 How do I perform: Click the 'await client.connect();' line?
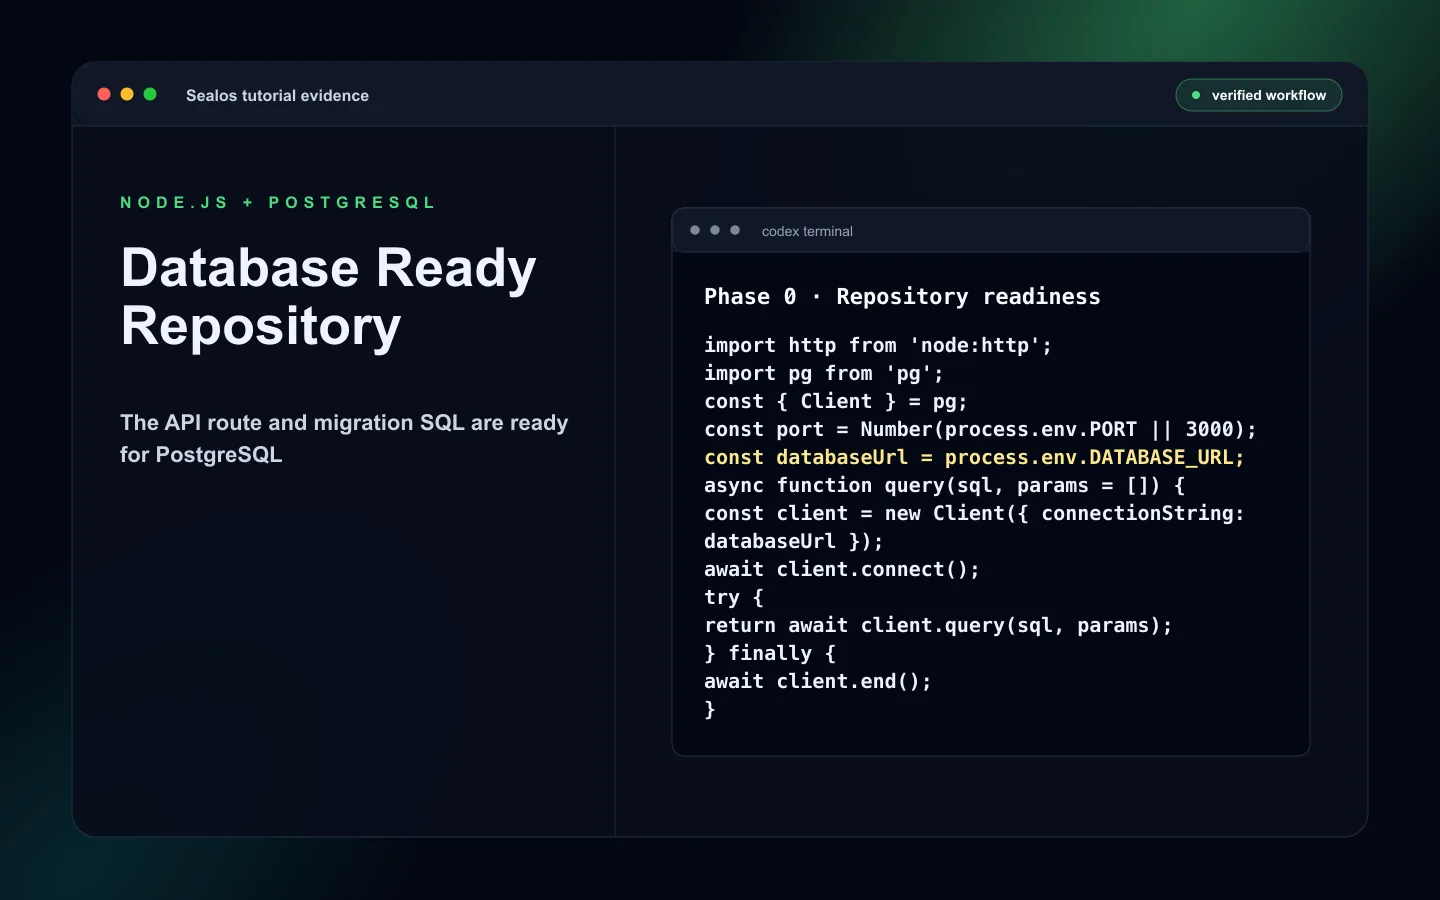tap(842, 569)
